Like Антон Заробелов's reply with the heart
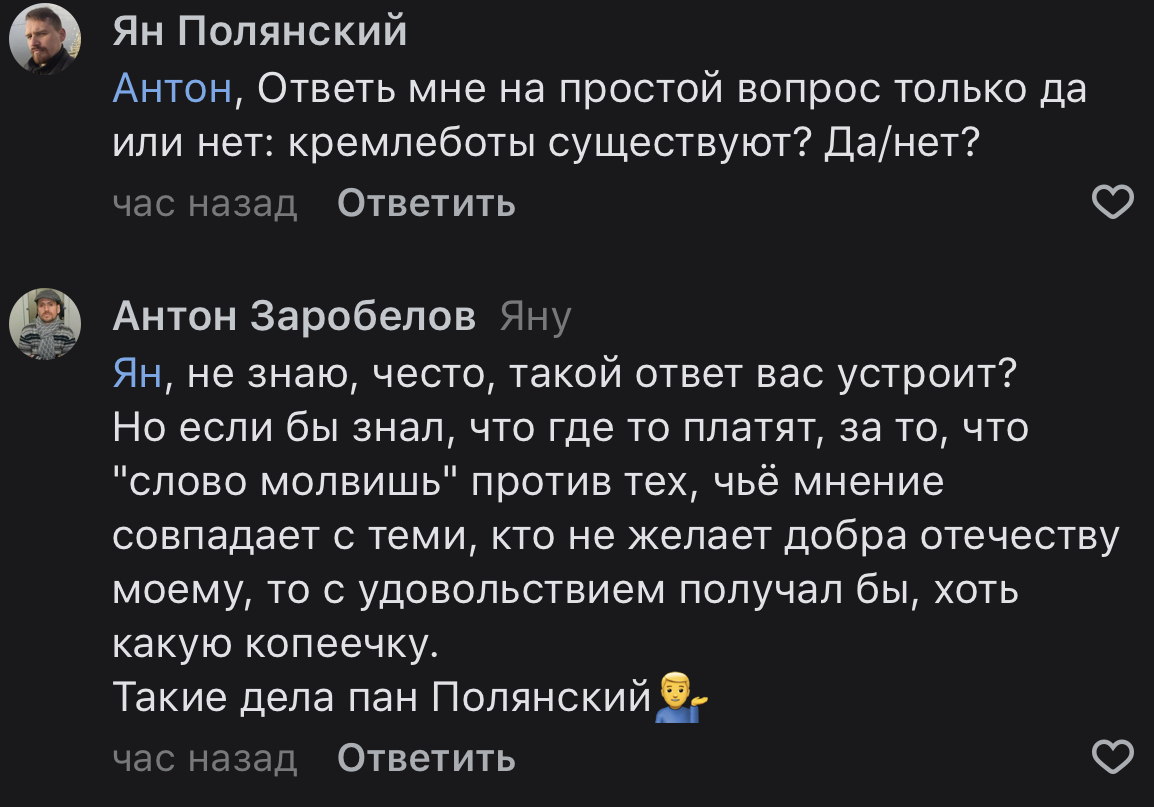The width and height of the screenshot is (1154, 807). [x=1110, y=757]
